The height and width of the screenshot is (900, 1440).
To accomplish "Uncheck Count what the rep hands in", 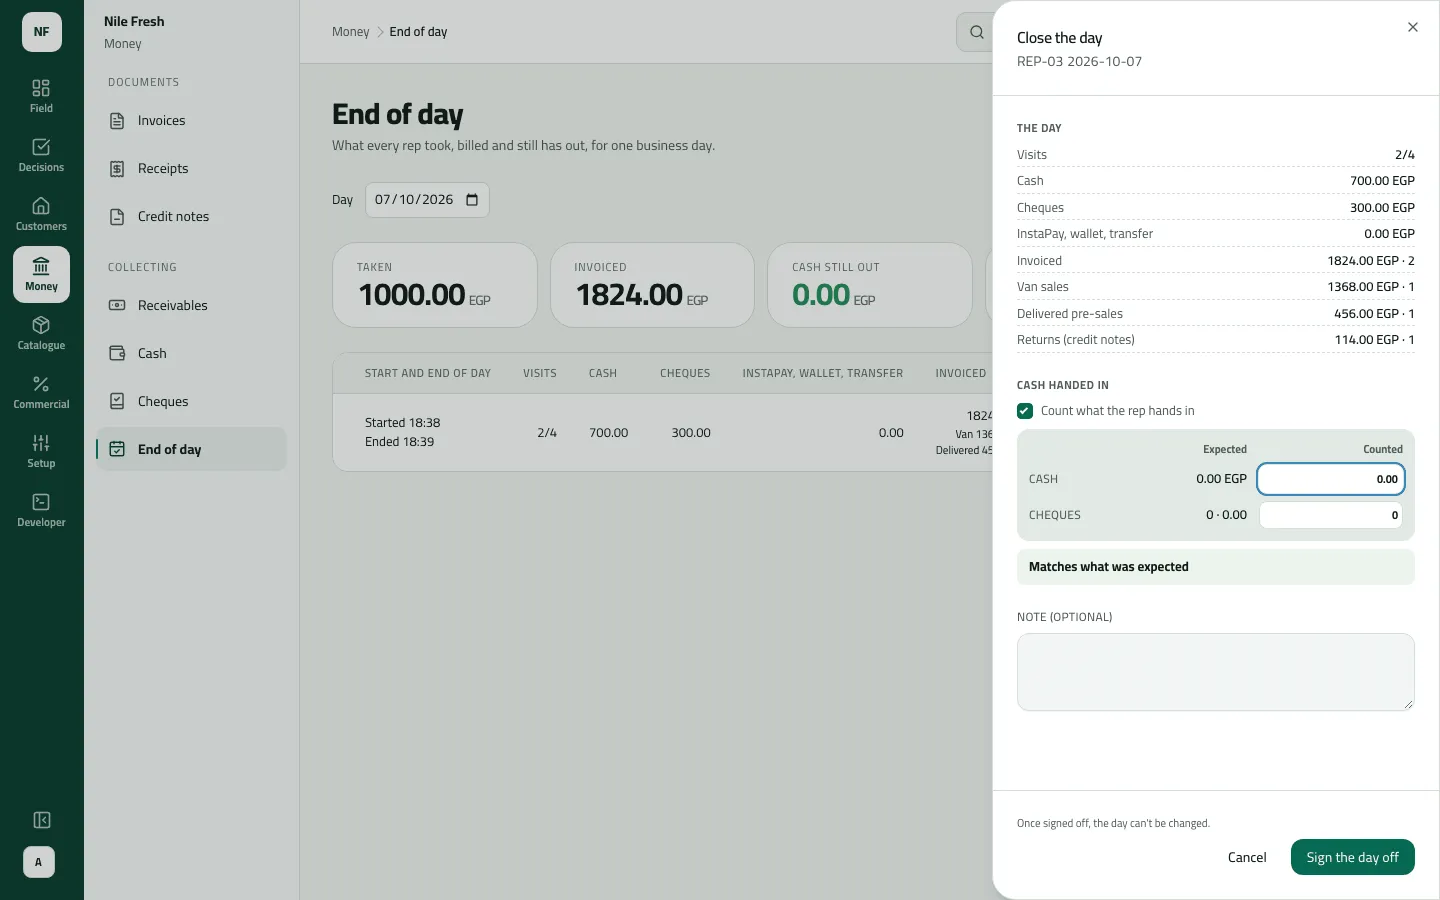I will point(1025,411).
